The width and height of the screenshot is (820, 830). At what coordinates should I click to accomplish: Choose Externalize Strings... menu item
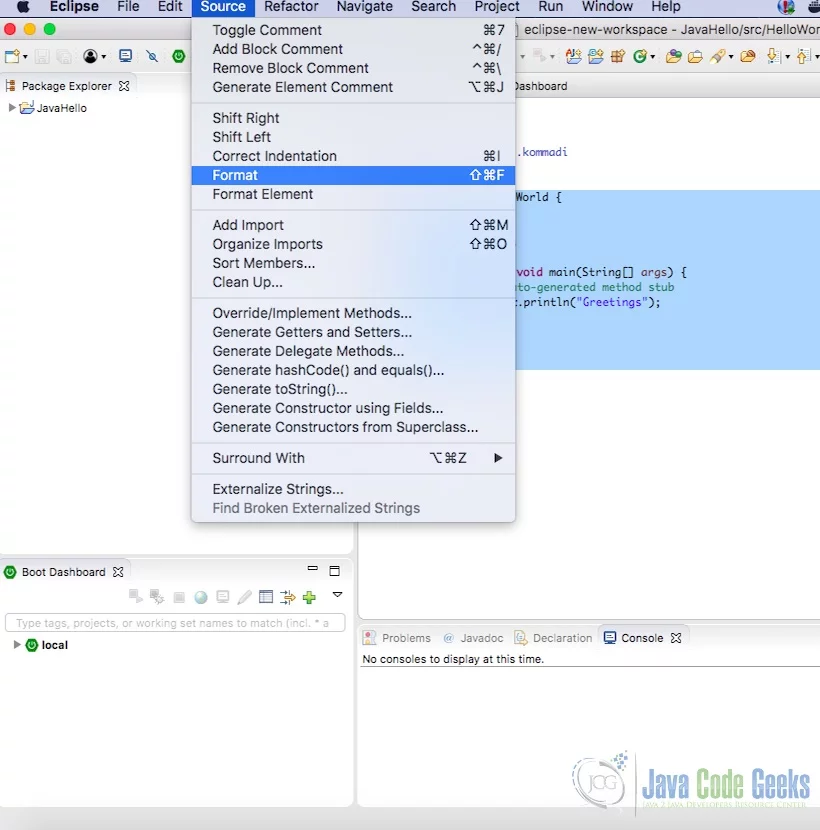pos(353,489)
